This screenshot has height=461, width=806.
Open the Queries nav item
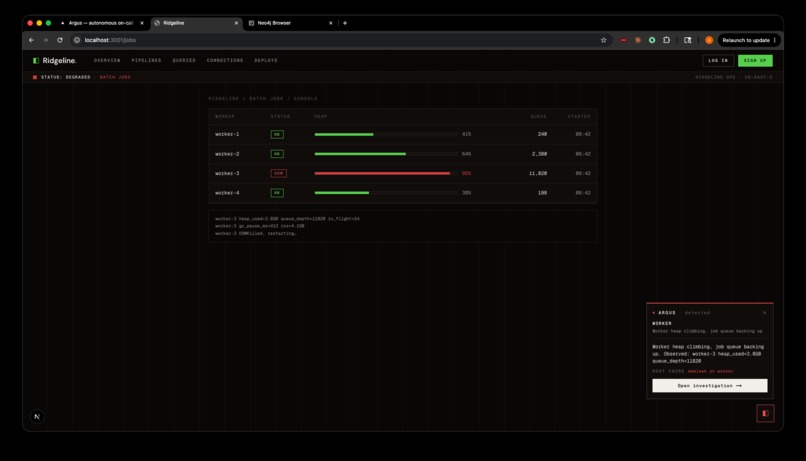(184, 61)
